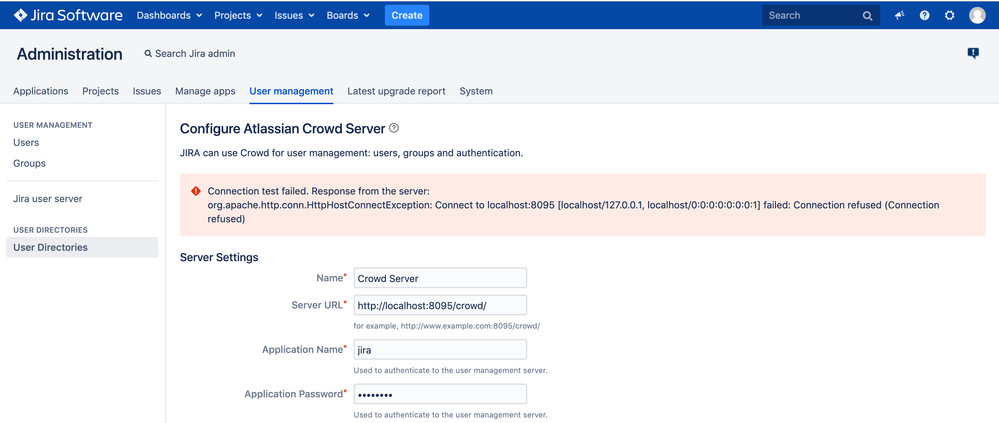Click the Jira Software logo

click(x=68, y=15)
